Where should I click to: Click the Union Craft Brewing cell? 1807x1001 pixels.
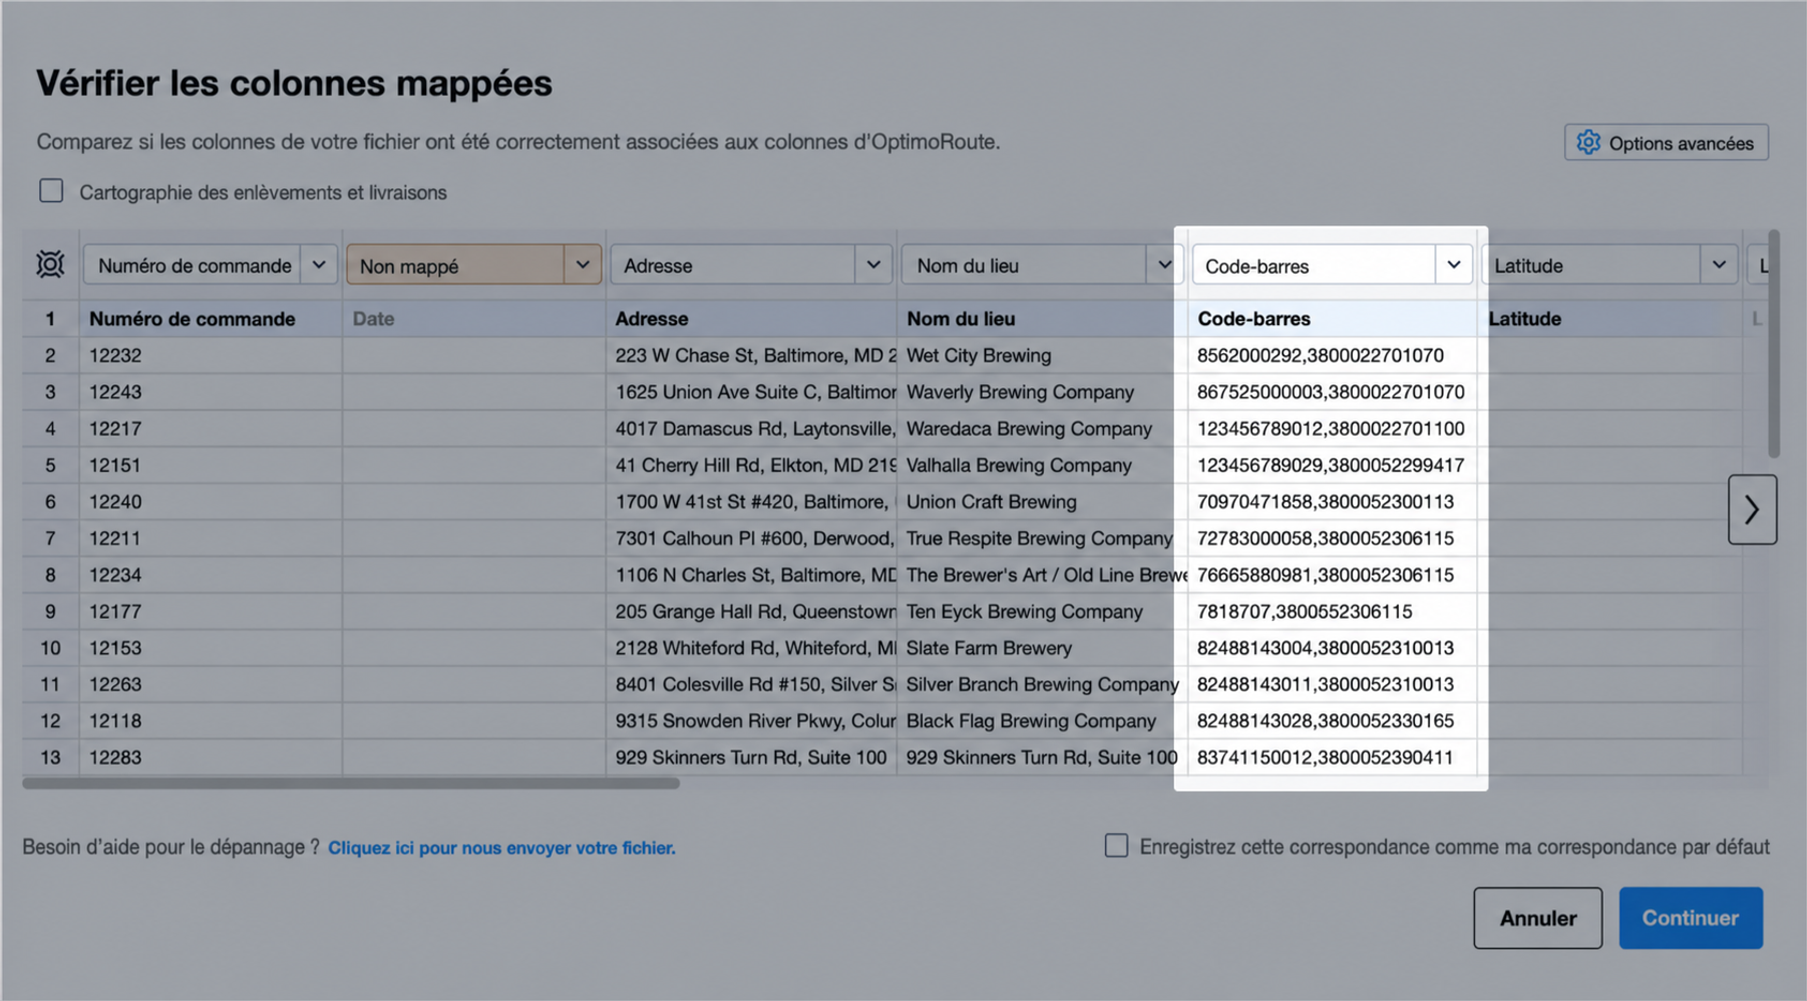point(1042,501)
